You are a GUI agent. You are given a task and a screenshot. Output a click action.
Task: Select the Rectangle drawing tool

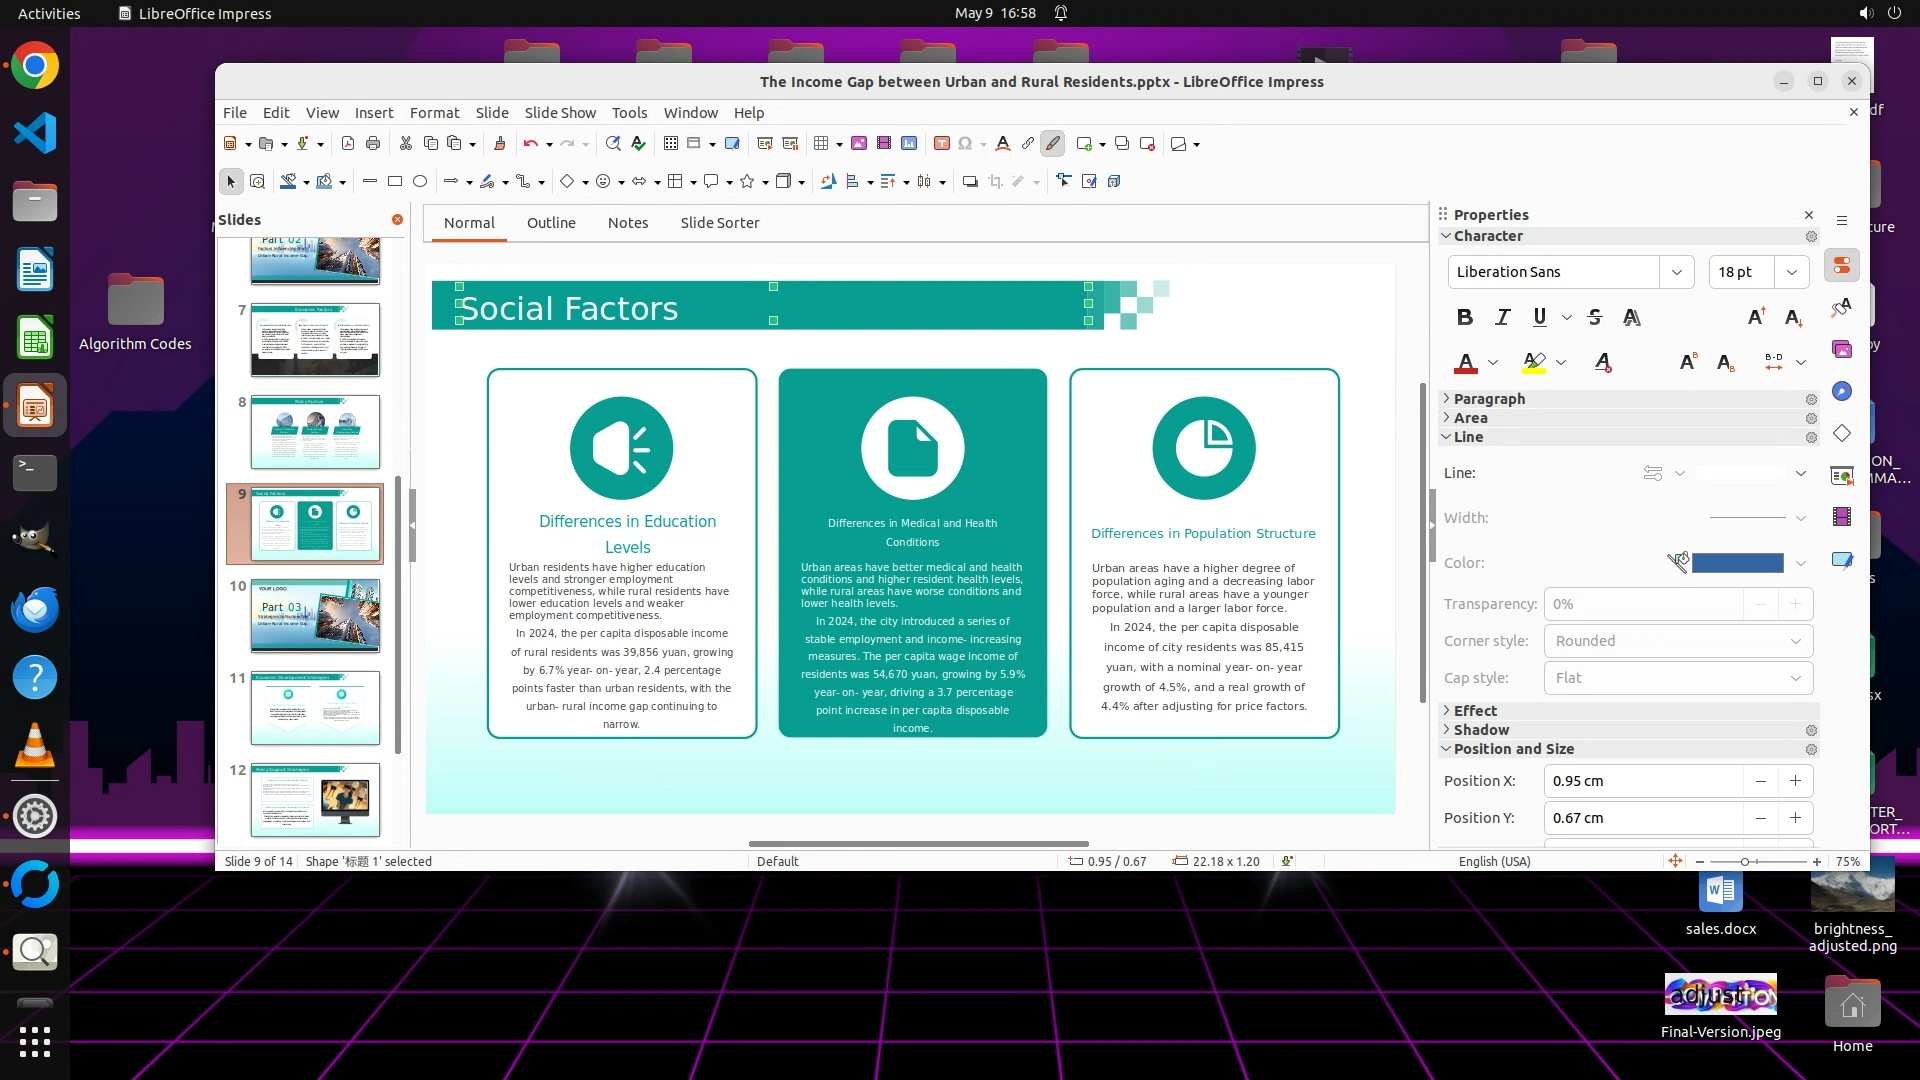[x=395, y=181]
